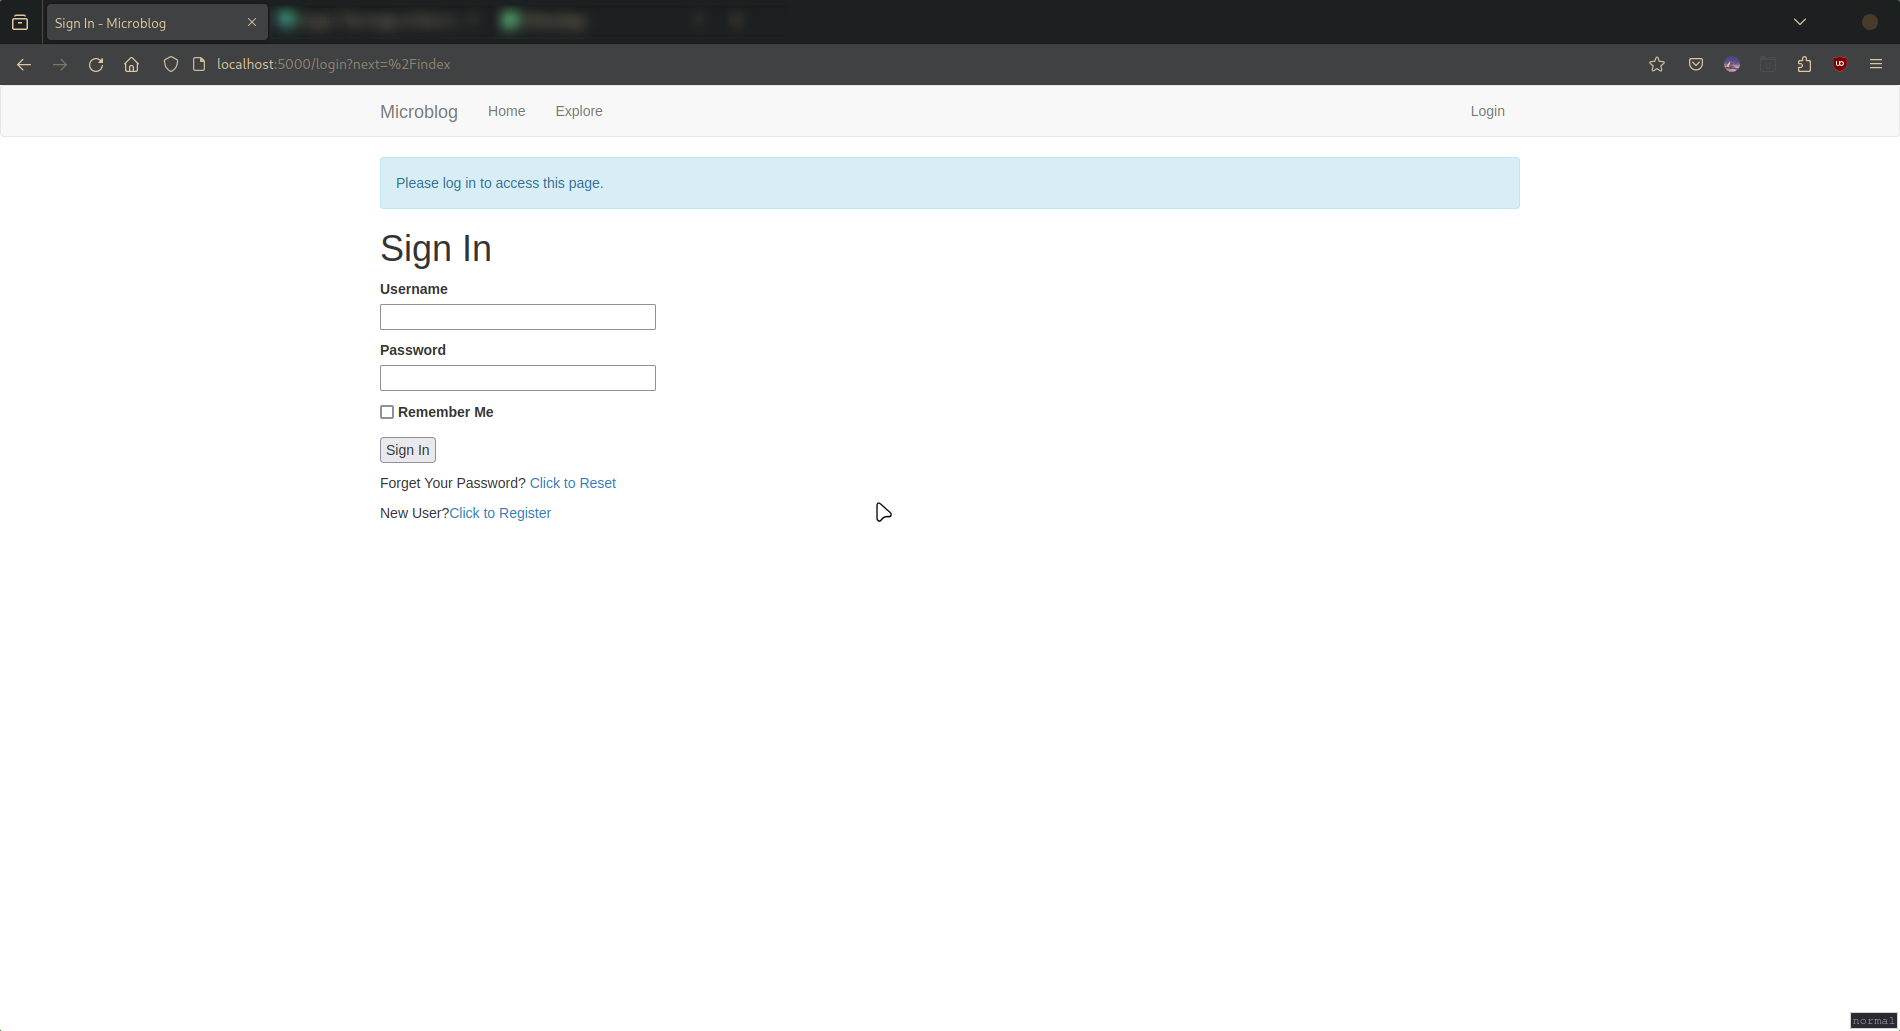
Task: Click the Password label
Action: tap(413, 350)
